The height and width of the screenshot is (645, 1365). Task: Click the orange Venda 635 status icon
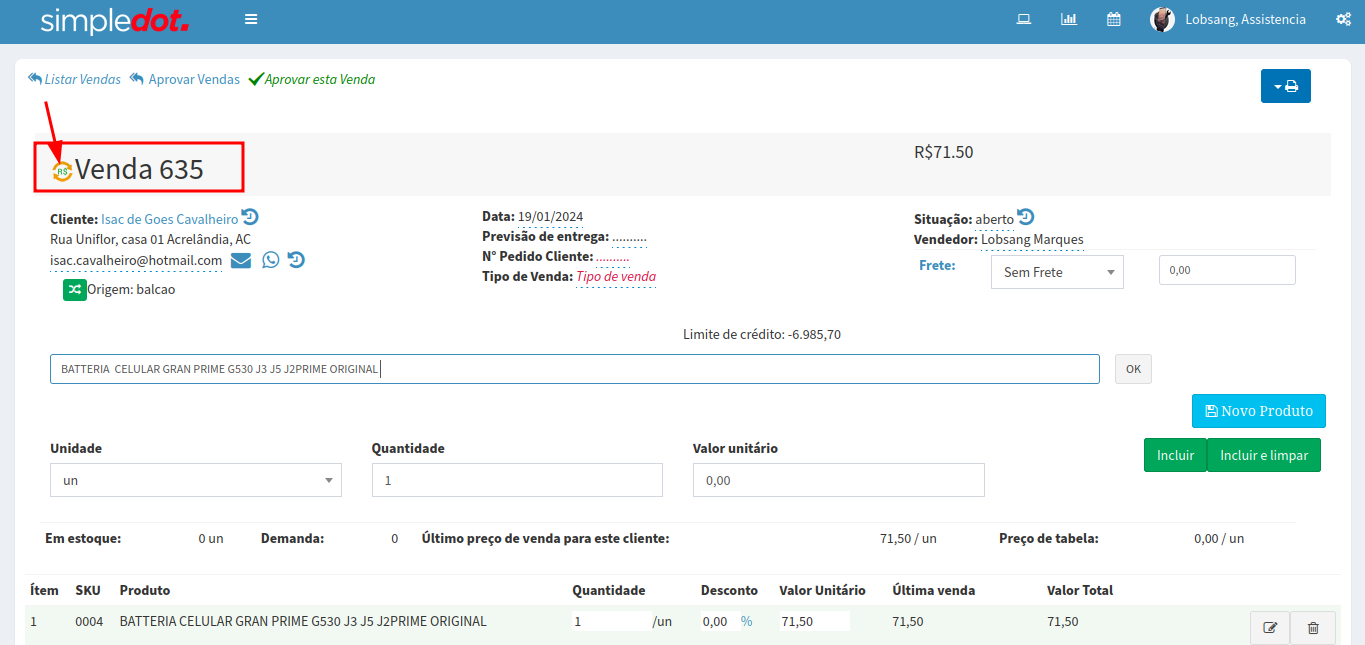click(63, 171)
